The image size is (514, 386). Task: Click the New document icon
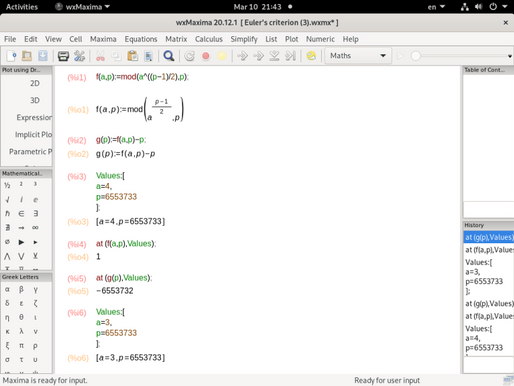pos(11,56)
